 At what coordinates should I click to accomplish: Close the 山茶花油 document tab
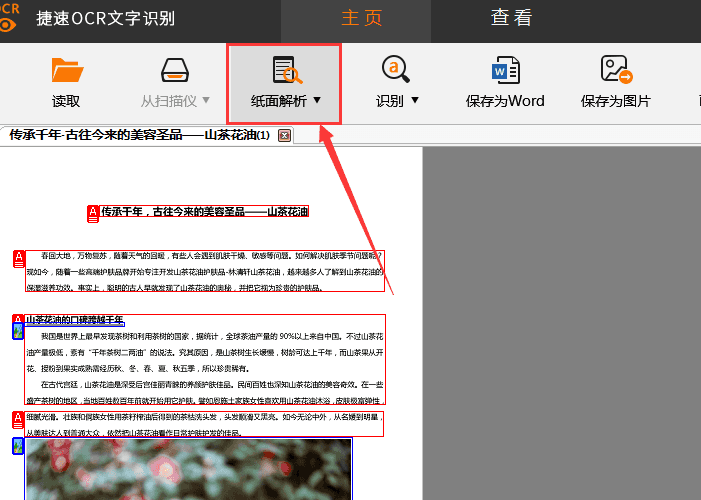pyautogui.click(x=284, y=135)
